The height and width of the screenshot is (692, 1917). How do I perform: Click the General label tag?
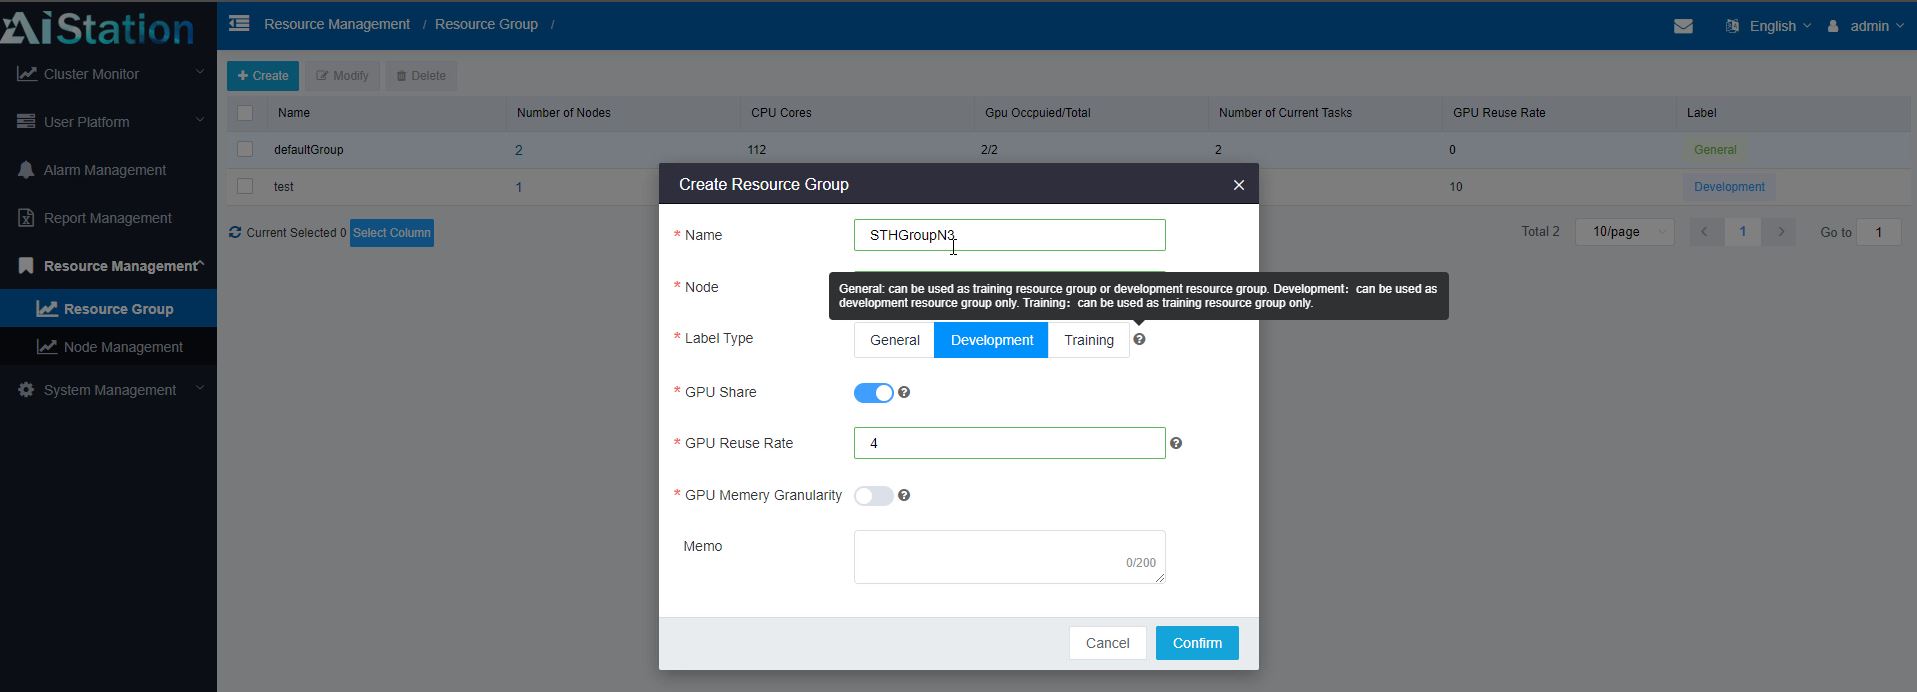point(1715,150)
